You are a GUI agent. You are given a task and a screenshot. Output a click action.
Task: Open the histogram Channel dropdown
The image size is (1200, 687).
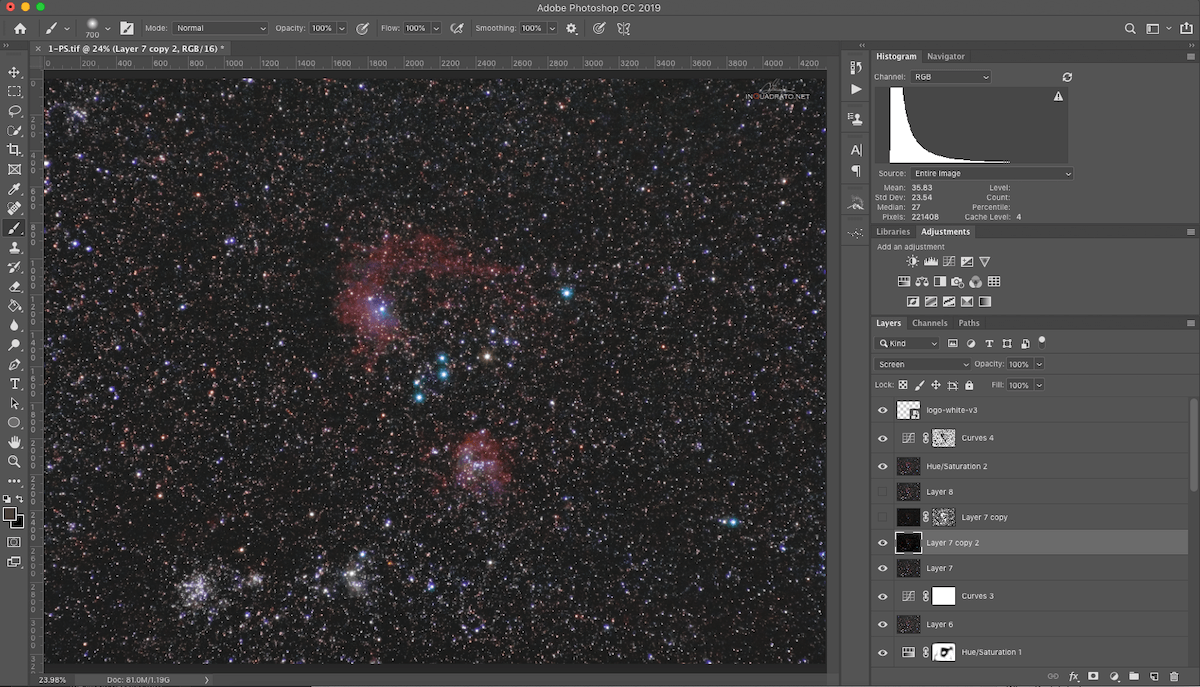[x=951, y=77]
